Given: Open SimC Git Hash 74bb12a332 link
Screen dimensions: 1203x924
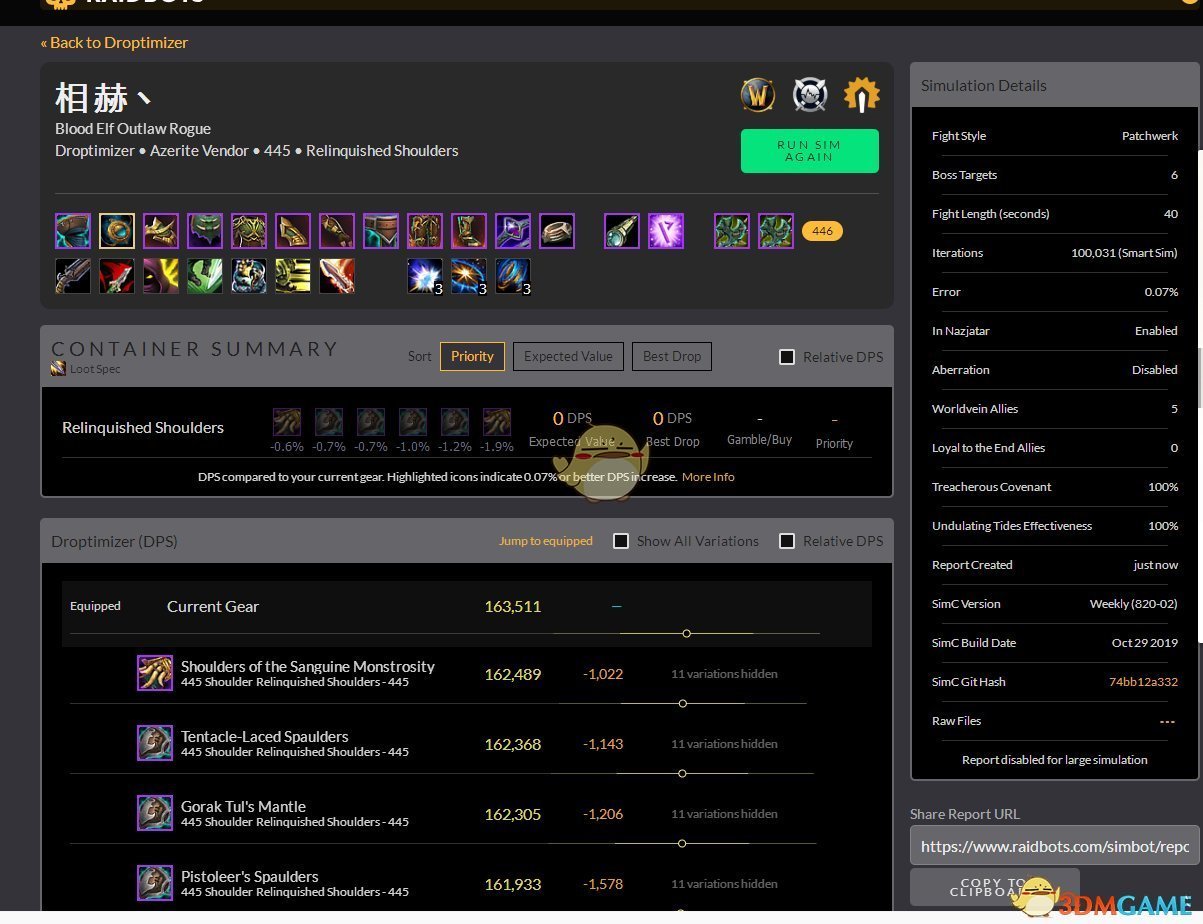Looking at the screenshot, I should tap(1143, 682).
